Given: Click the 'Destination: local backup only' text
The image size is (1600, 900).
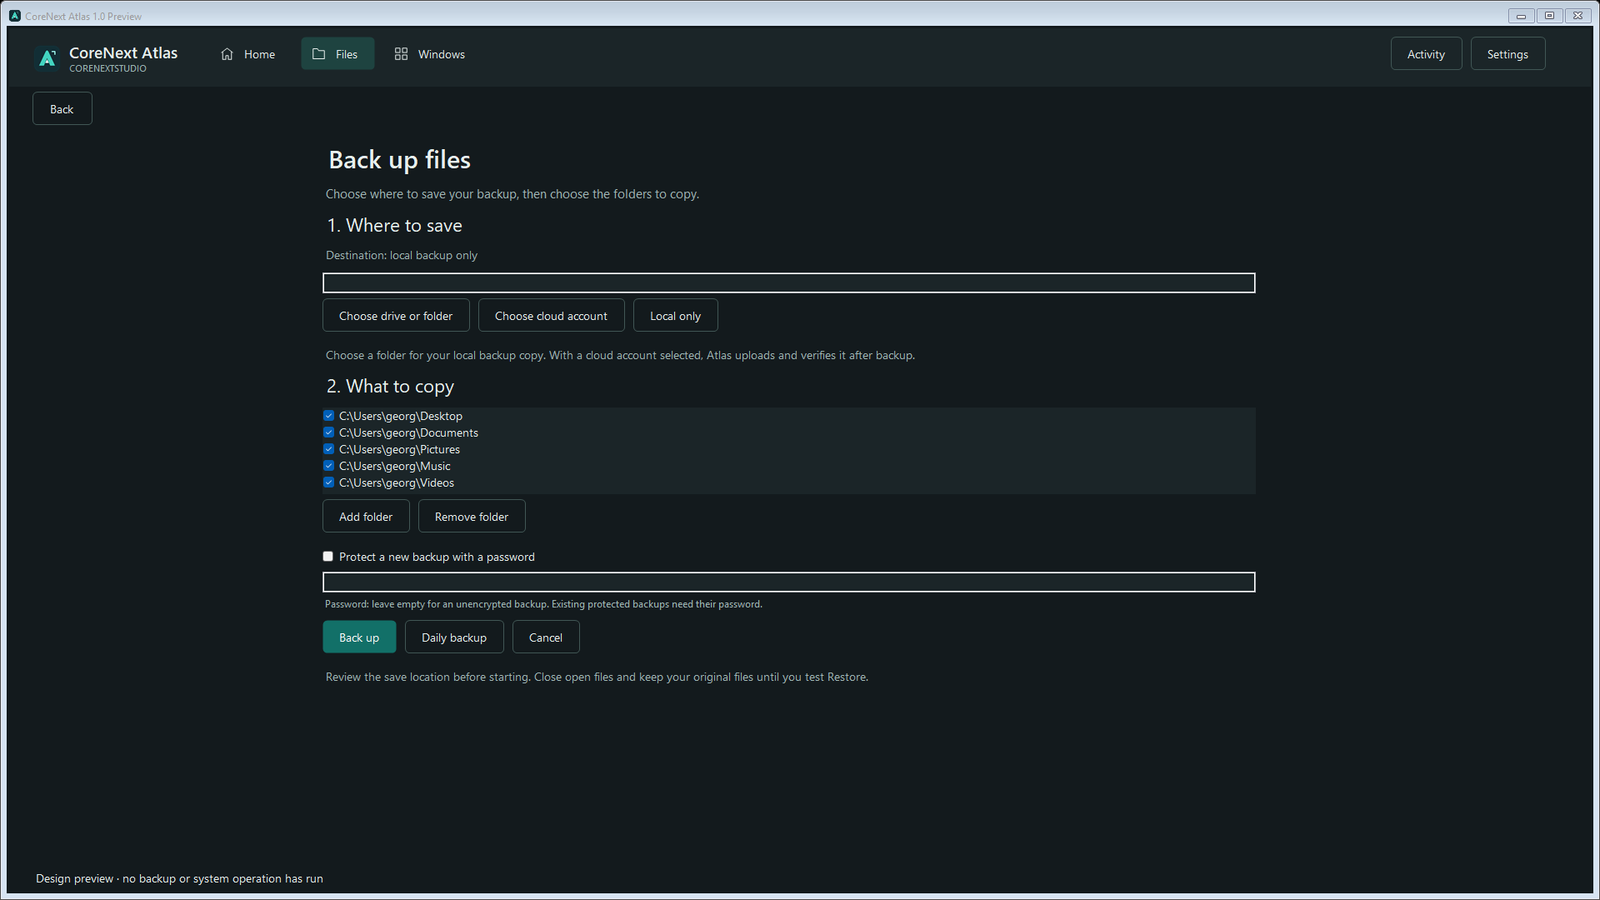Looking at the screenshot, I should [x=401, y=256].
